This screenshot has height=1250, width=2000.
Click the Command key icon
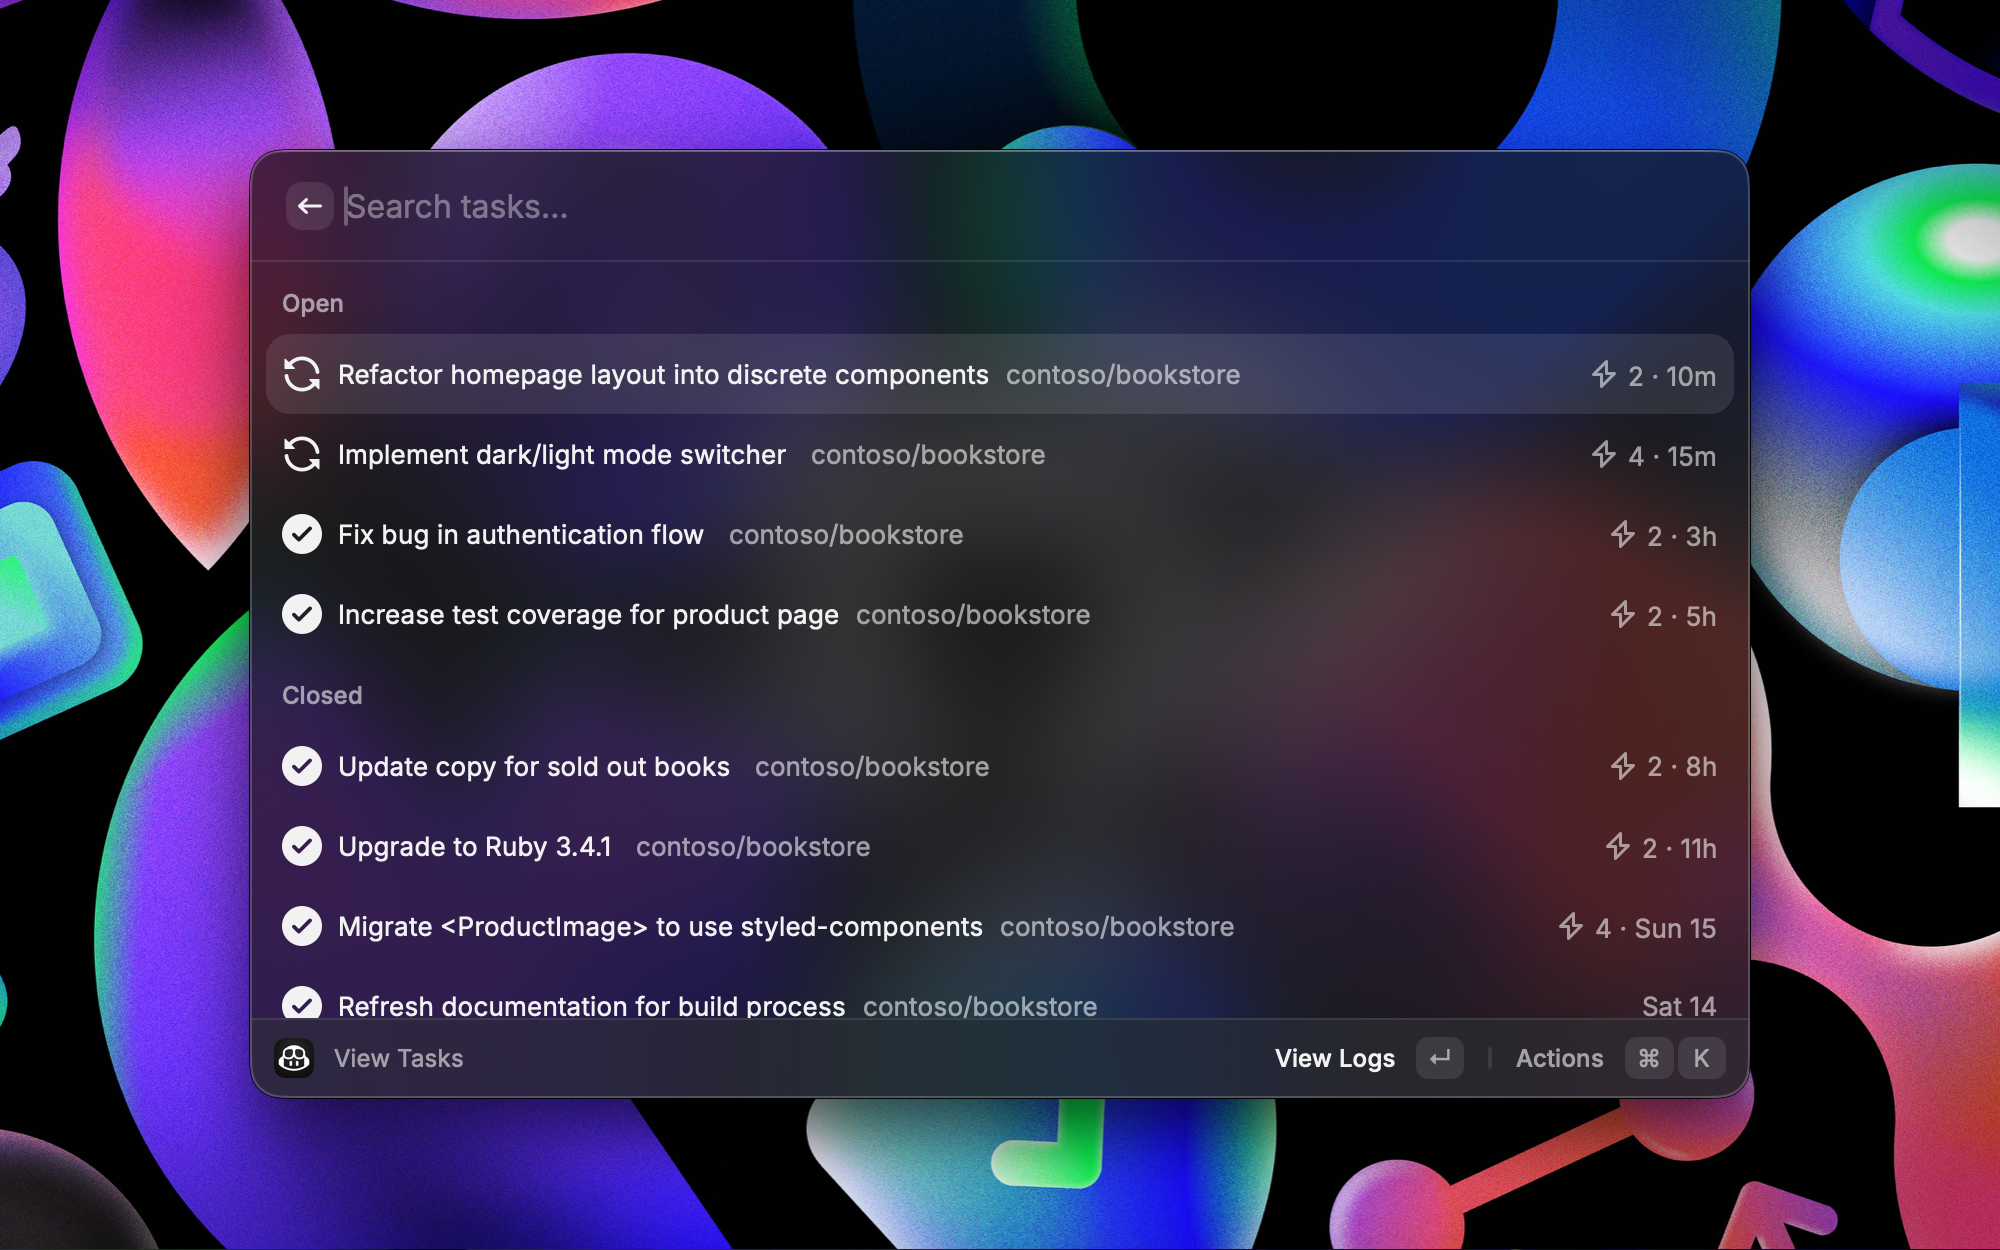[x=1648, y=1058]
